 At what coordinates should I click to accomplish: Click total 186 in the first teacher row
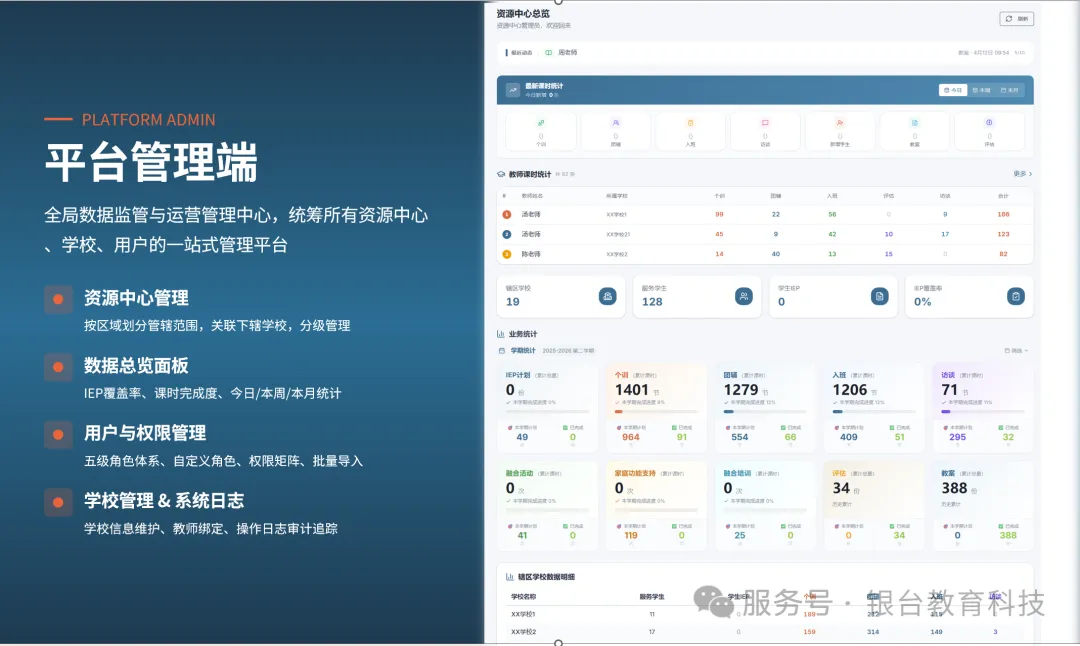(1003, 214)
